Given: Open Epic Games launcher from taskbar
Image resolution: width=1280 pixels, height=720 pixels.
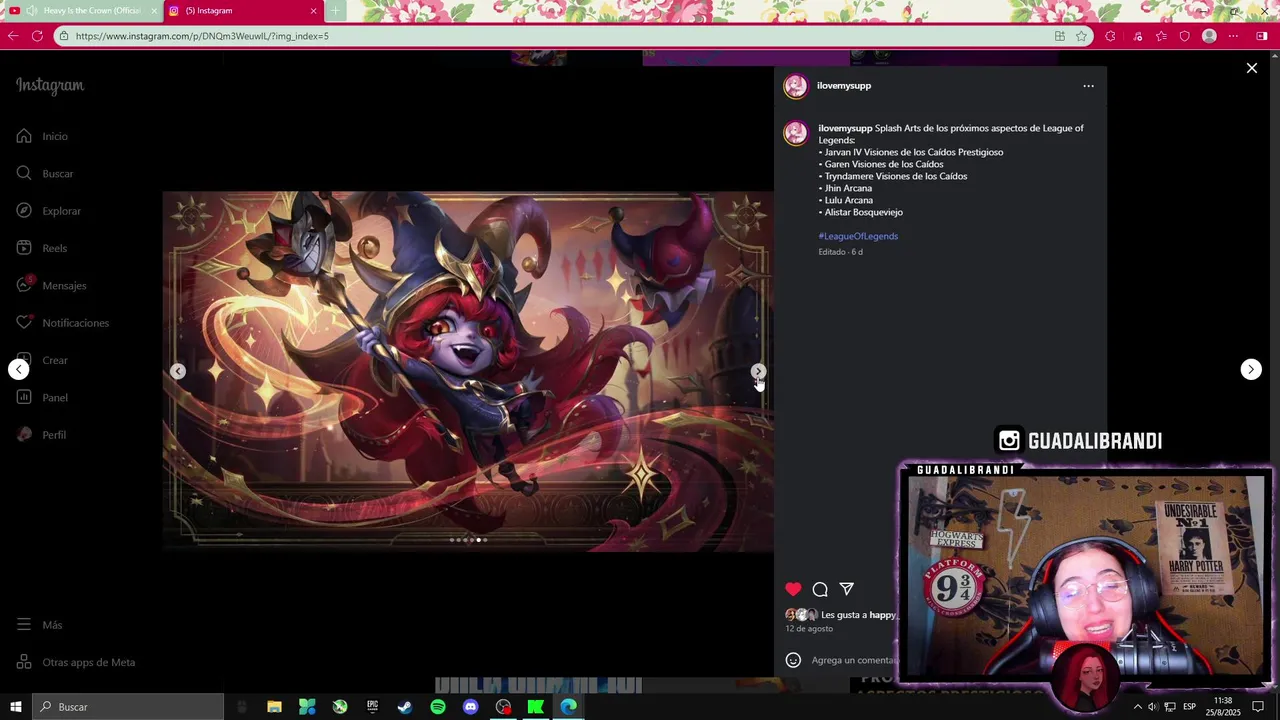Looking at the screenshot, I should coord(372,707).
